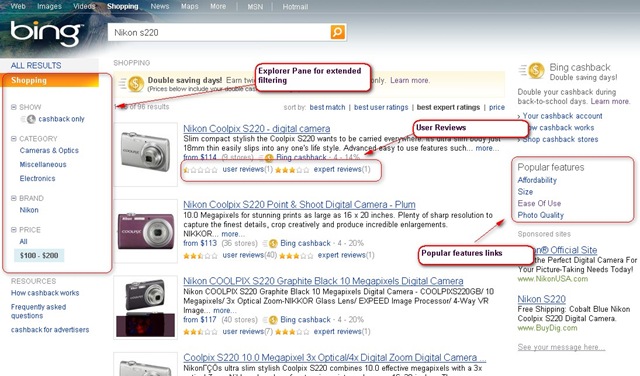Image resolution: width=640 pixels, height=376 pixels.
Task: Collapse the PRICE filter section
Action: pos(13,230)
